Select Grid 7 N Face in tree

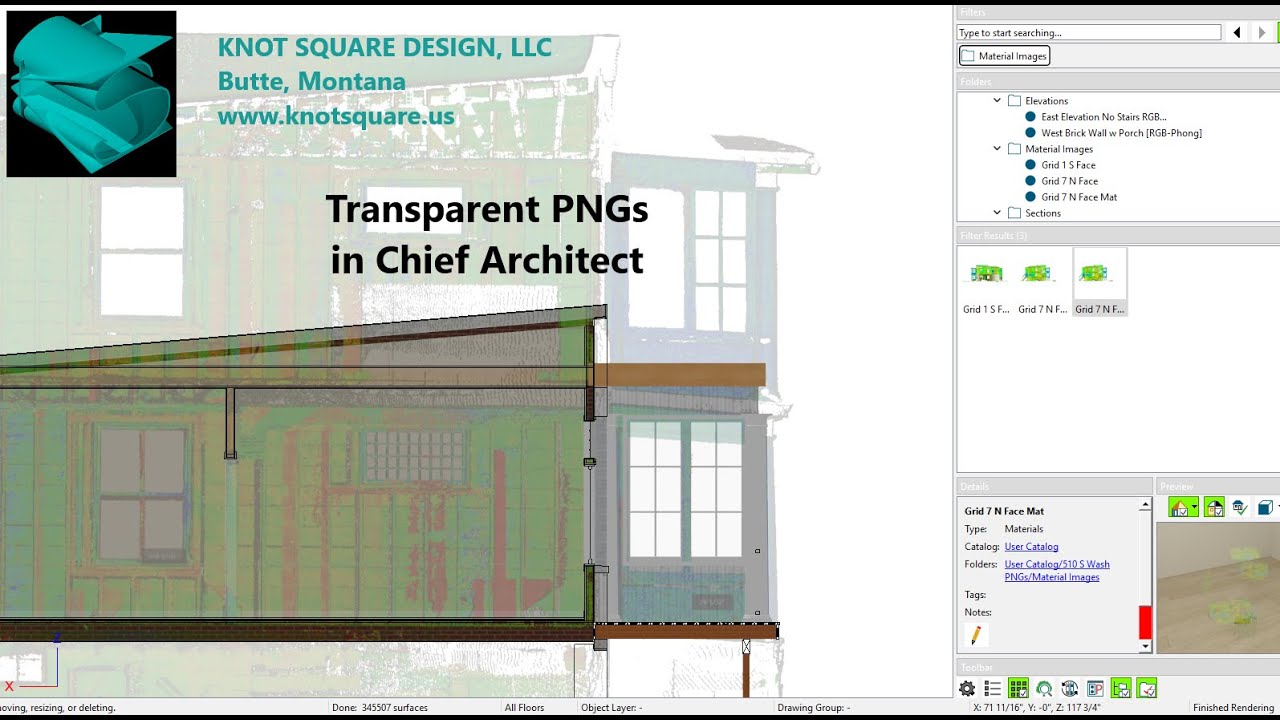pyautogui.click(x=1069, y=181)
